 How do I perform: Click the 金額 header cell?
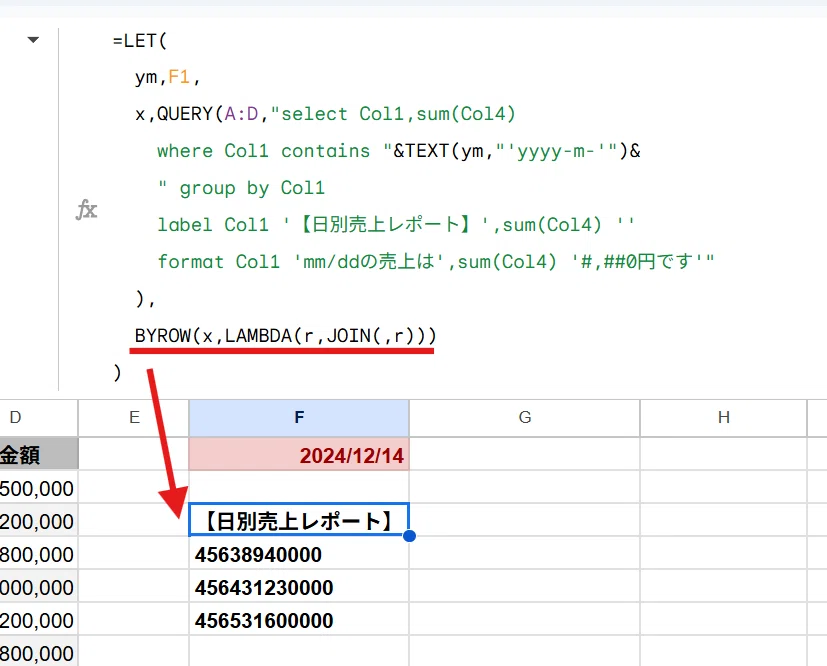(x=39, y=454)
